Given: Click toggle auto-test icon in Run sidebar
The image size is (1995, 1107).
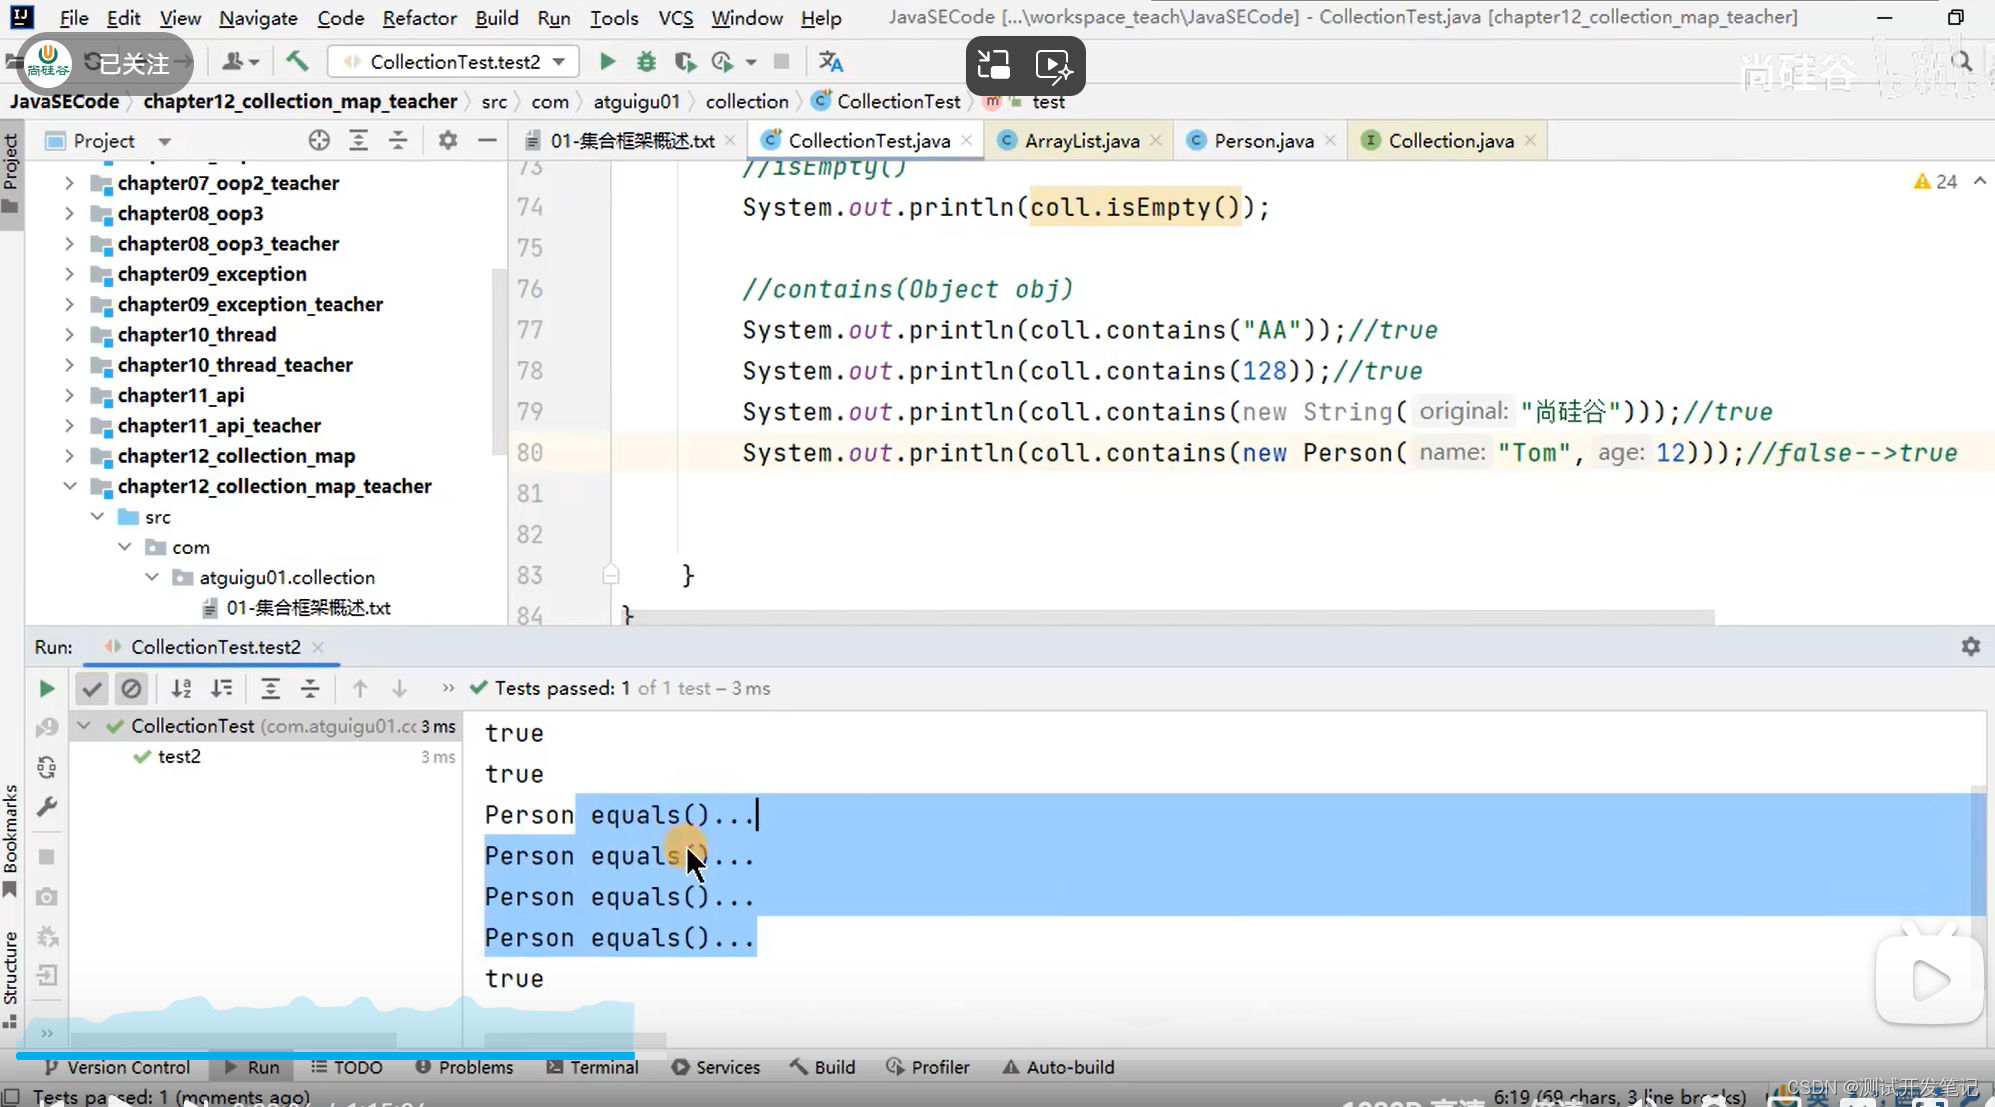Looking at the screenshot, I should [46, 768].
